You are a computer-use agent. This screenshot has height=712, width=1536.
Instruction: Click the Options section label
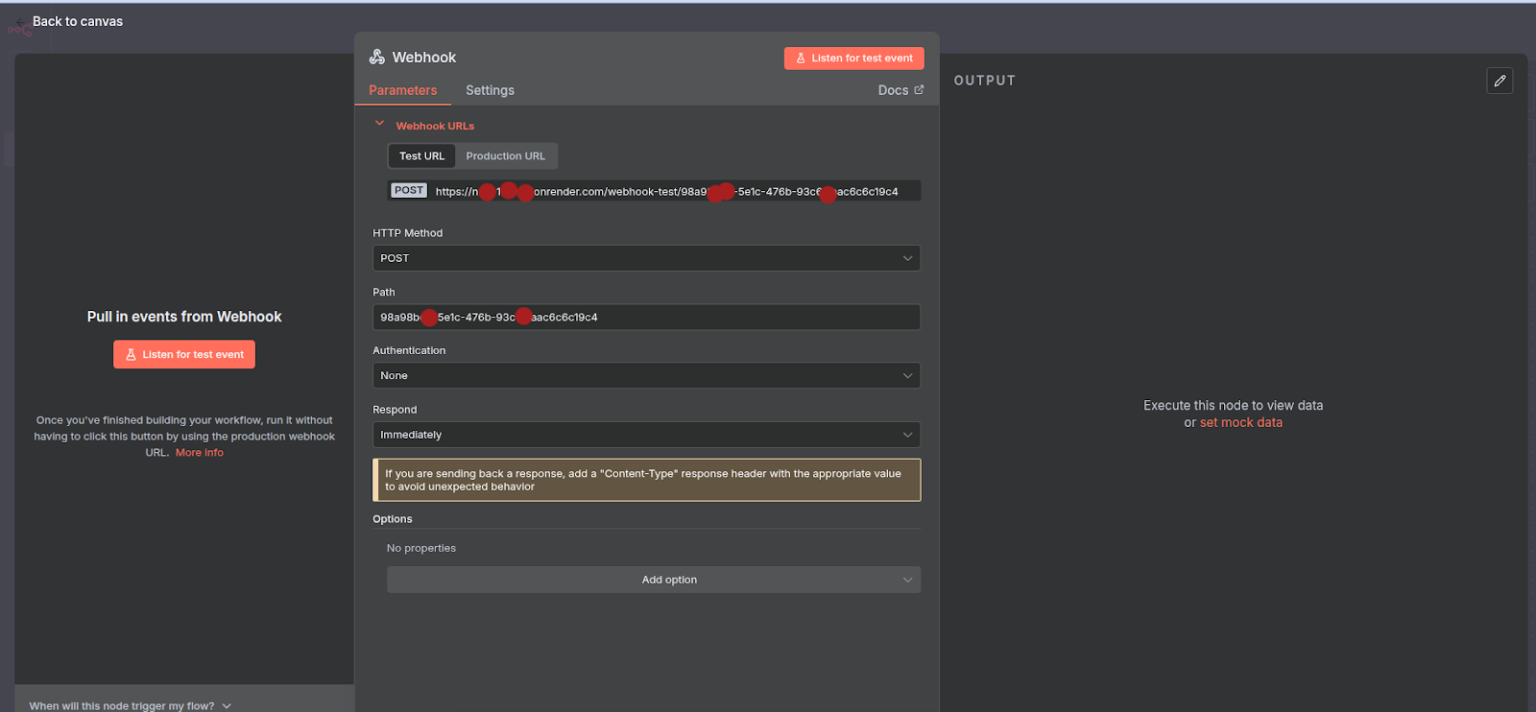coord(393,519)
